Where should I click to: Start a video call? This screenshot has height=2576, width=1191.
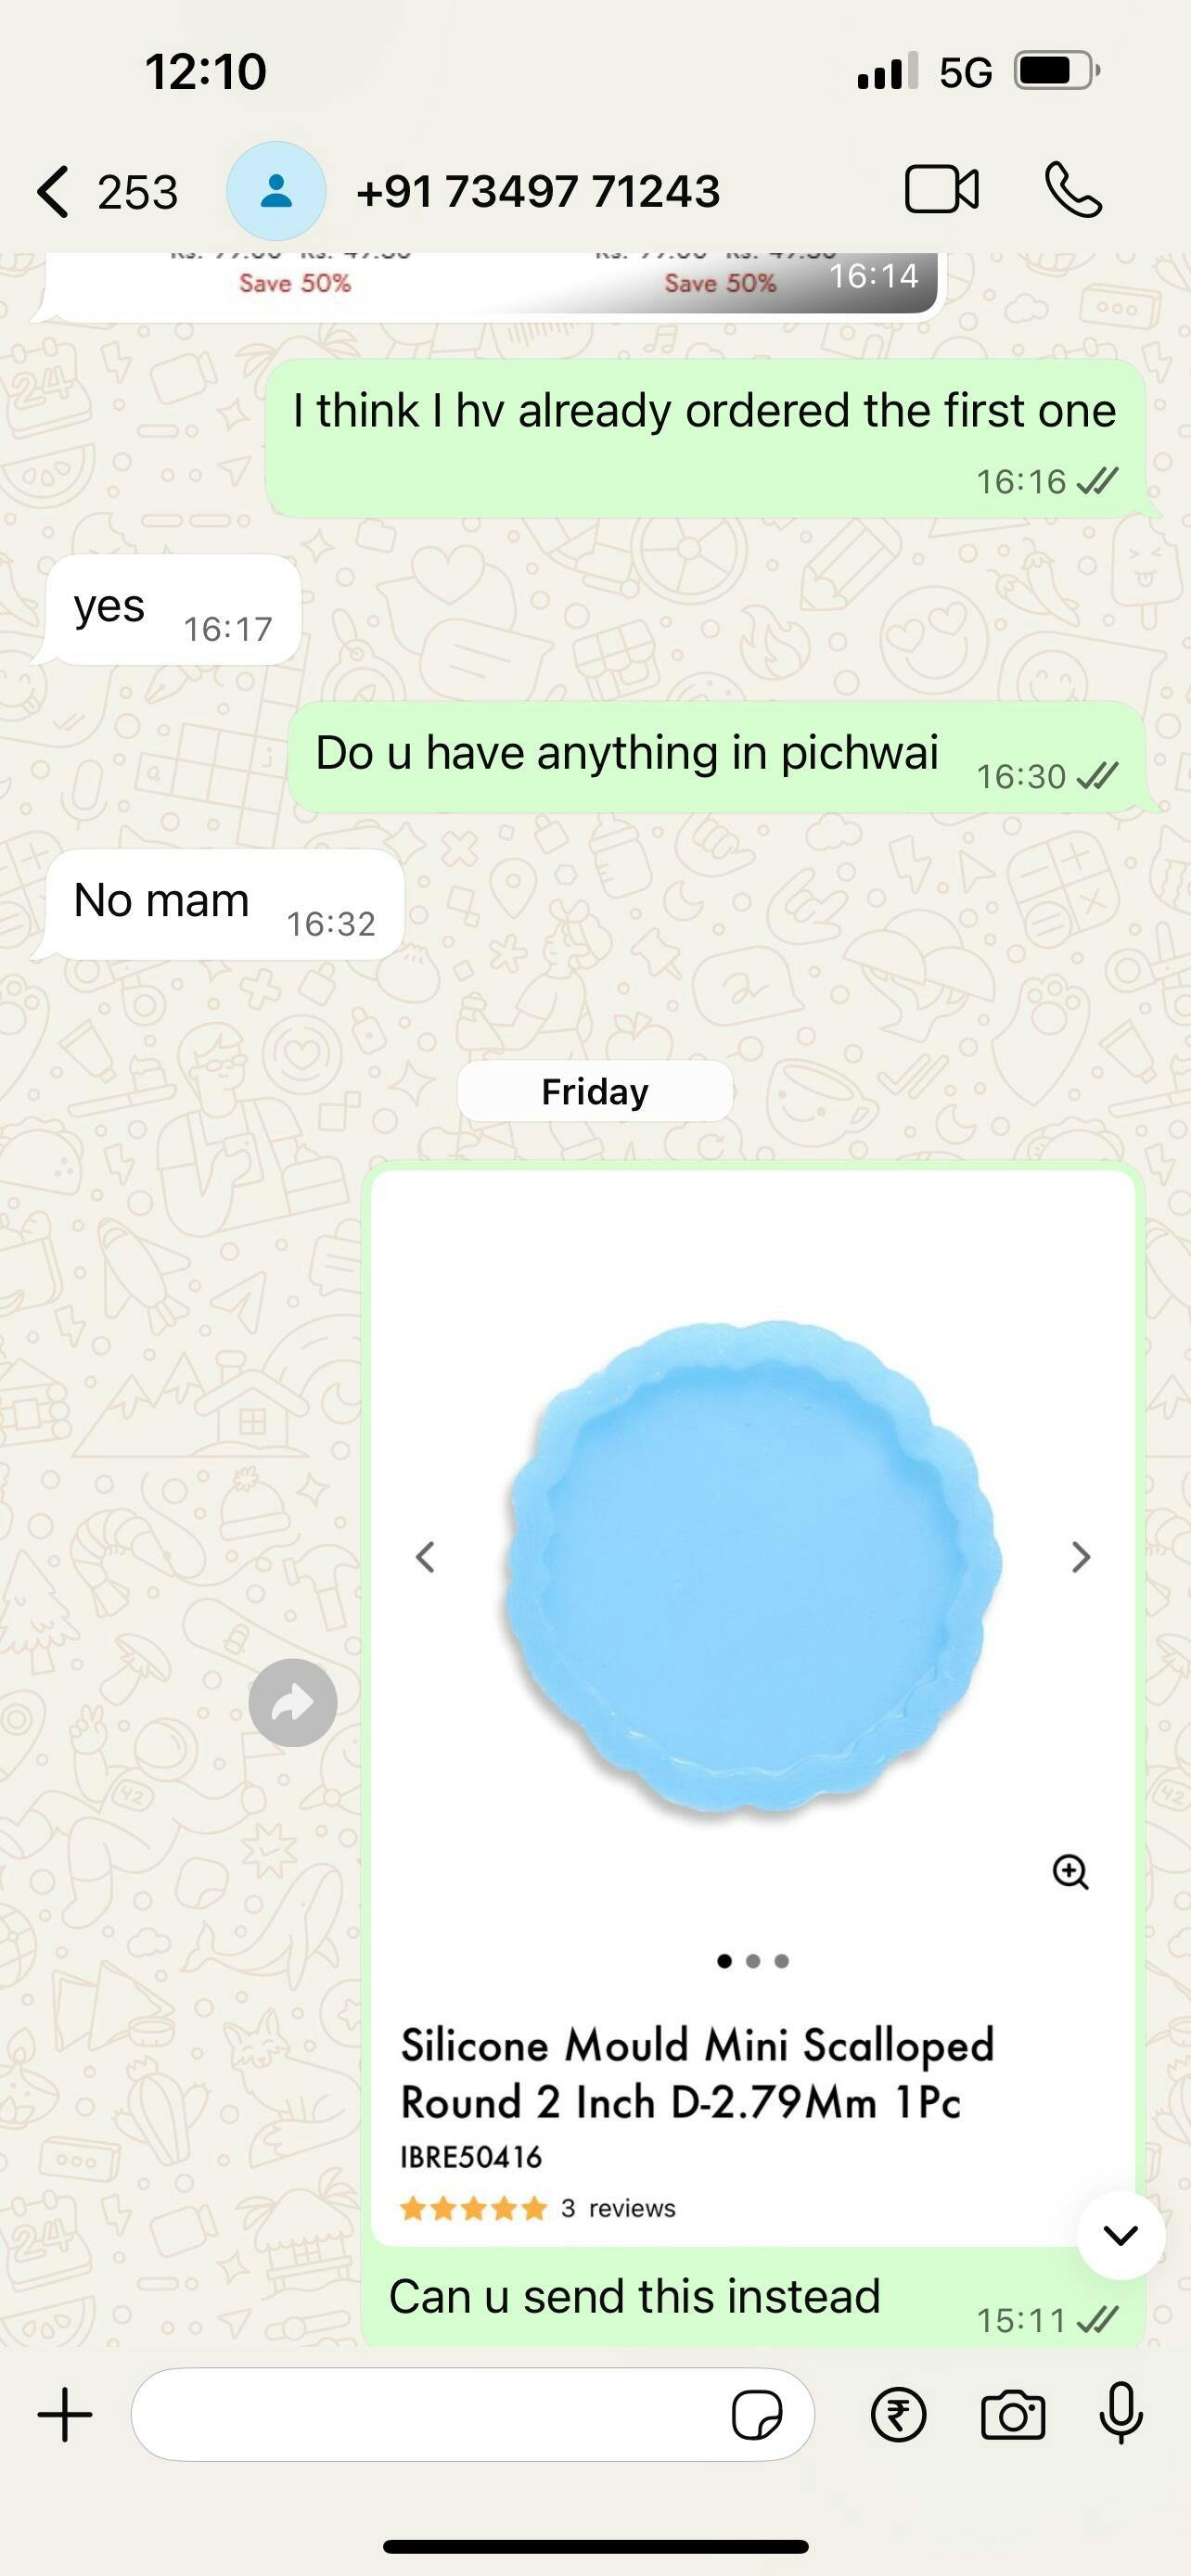941,190
